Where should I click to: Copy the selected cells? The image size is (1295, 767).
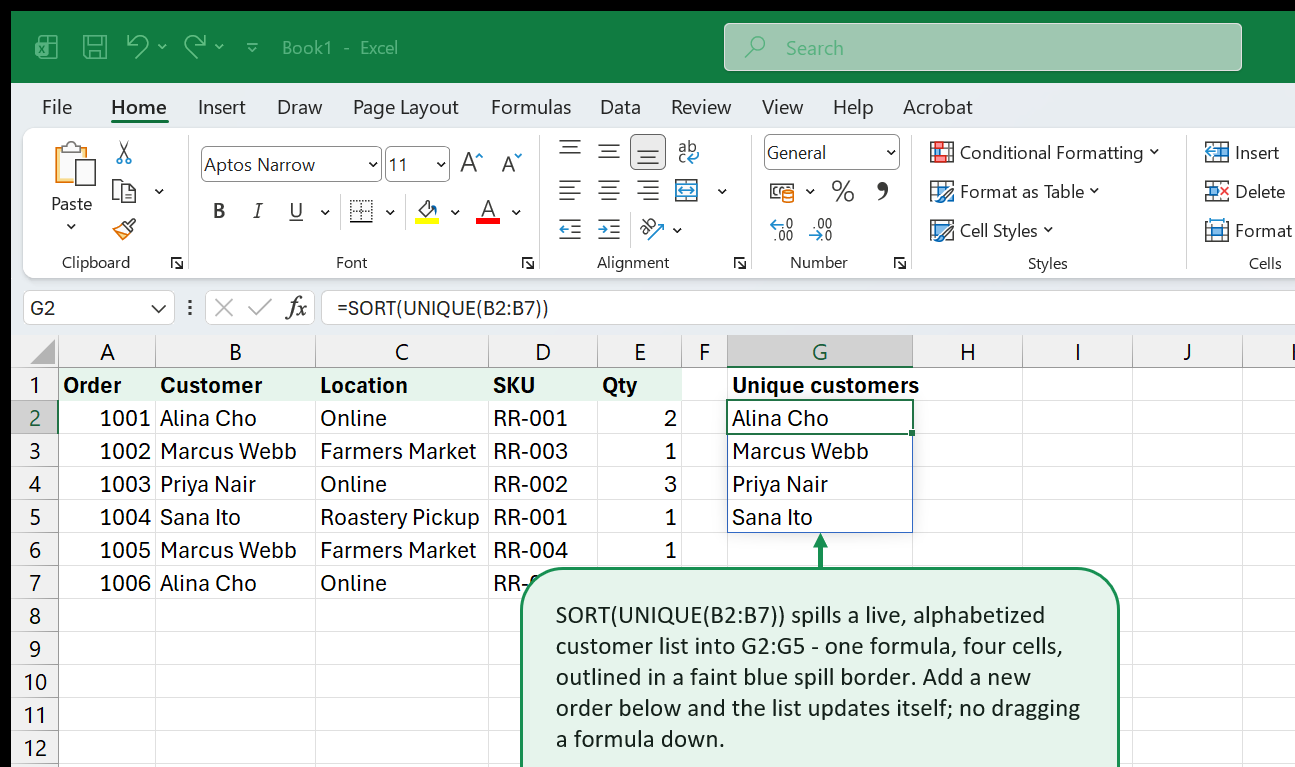pos(124,191)
